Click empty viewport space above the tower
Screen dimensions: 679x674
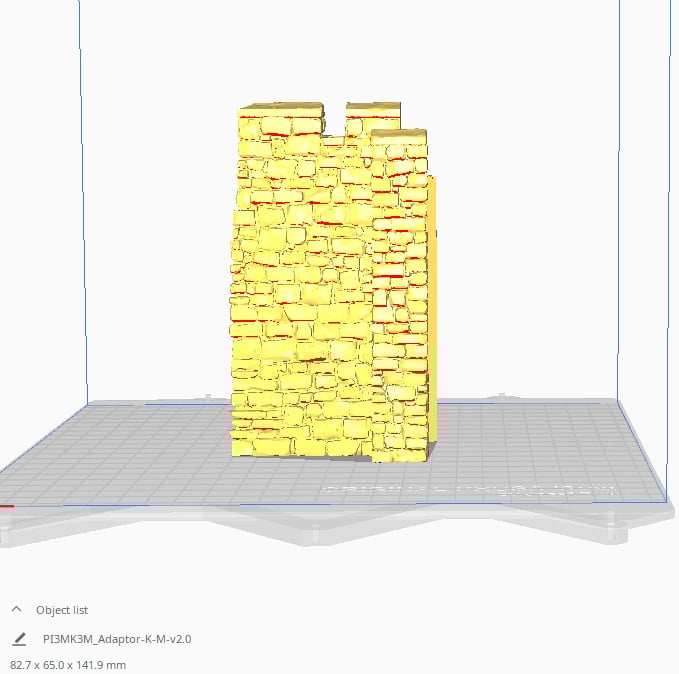[330, 50]
